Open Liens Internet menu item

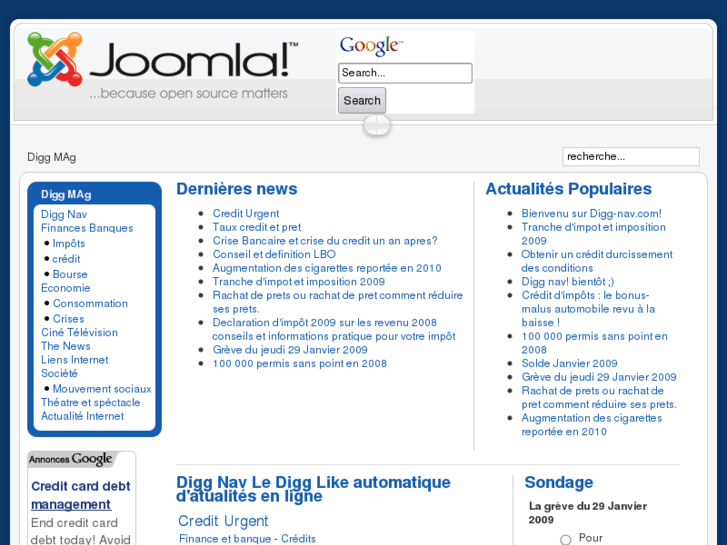click(x=74, y=359)
